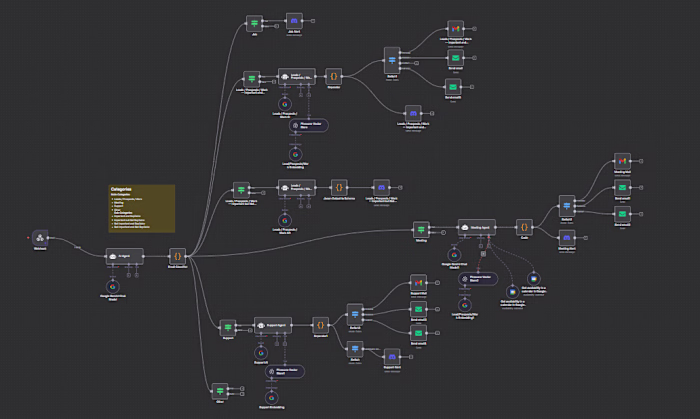Select the Support Alert Discord node
Screen dimensions: 700x419
392,357
